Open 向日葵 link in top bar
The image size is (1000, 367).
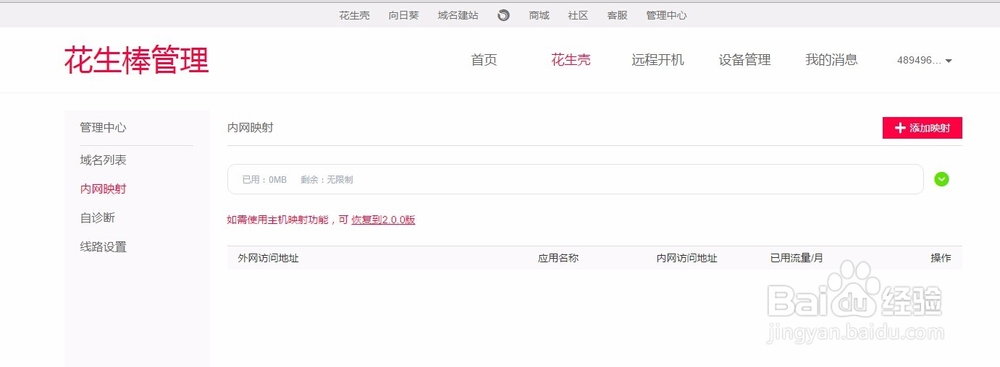[x=404, y=15]
